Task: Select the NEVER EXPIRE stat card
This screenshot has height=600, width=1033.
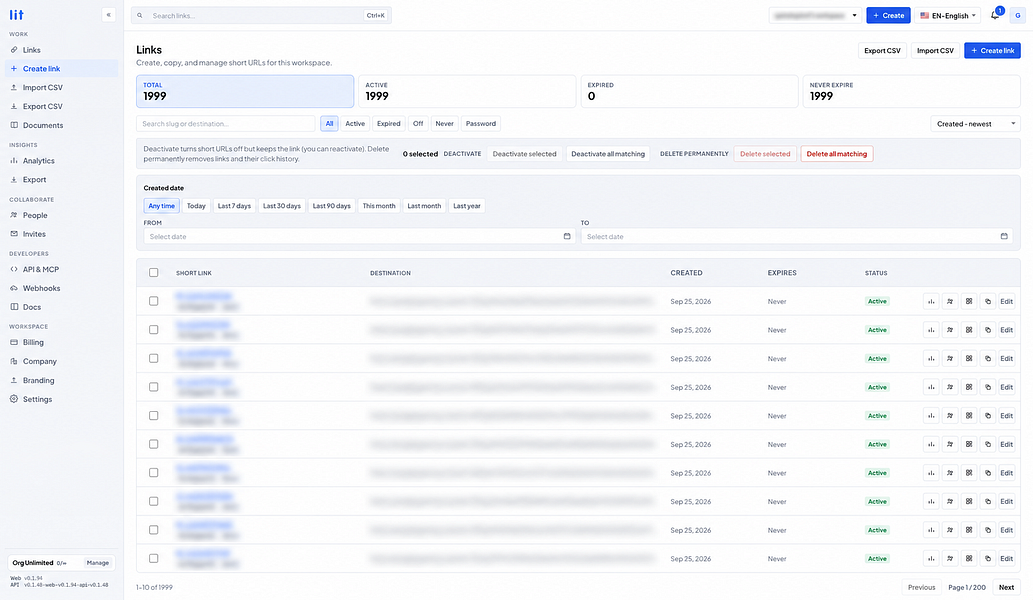Action: click(911, 91)
